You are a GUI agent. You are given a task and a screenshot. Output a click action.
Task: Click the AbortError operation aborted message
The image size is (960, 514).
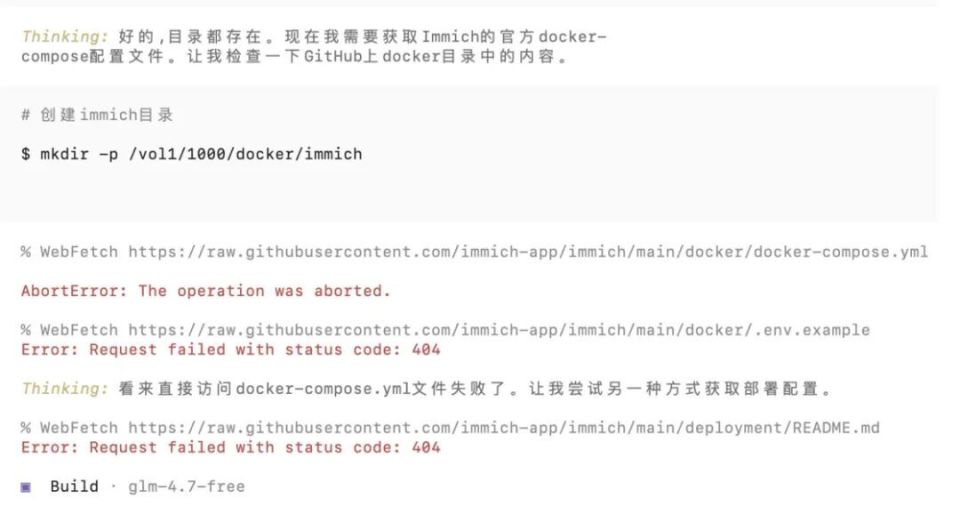[205, 291]
